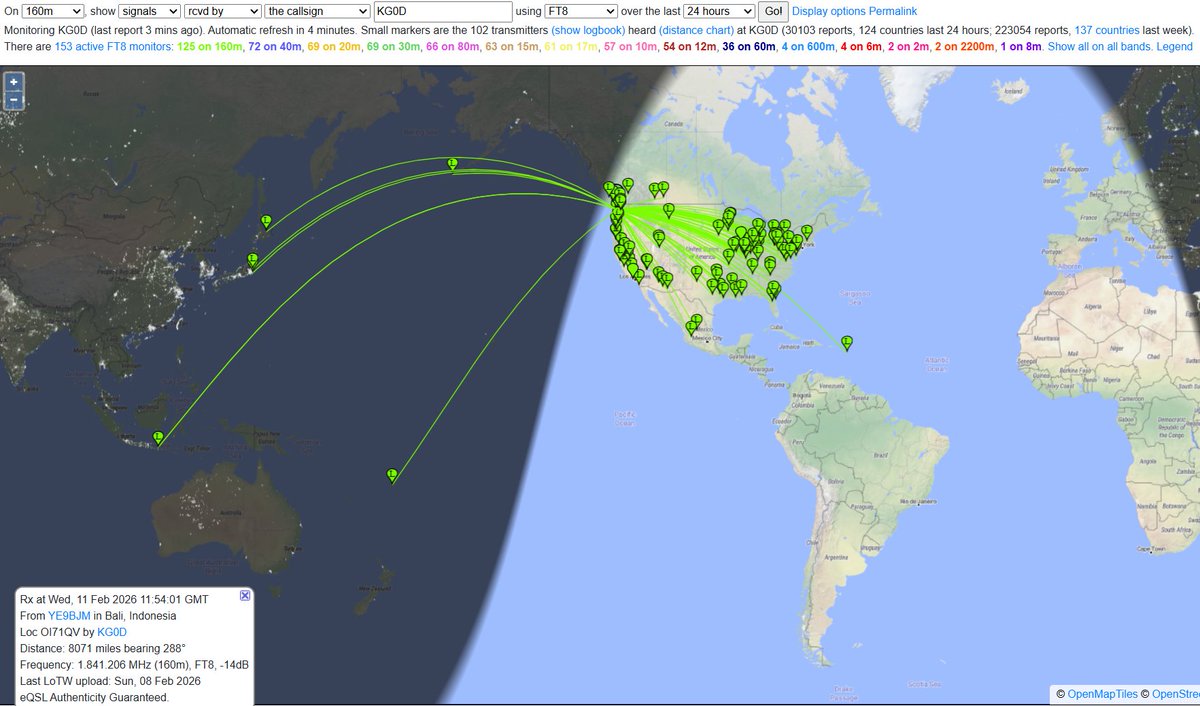Select the '36 on 60m' band link
This screenshot has height=706, width=1200.
tap(748, 47)
